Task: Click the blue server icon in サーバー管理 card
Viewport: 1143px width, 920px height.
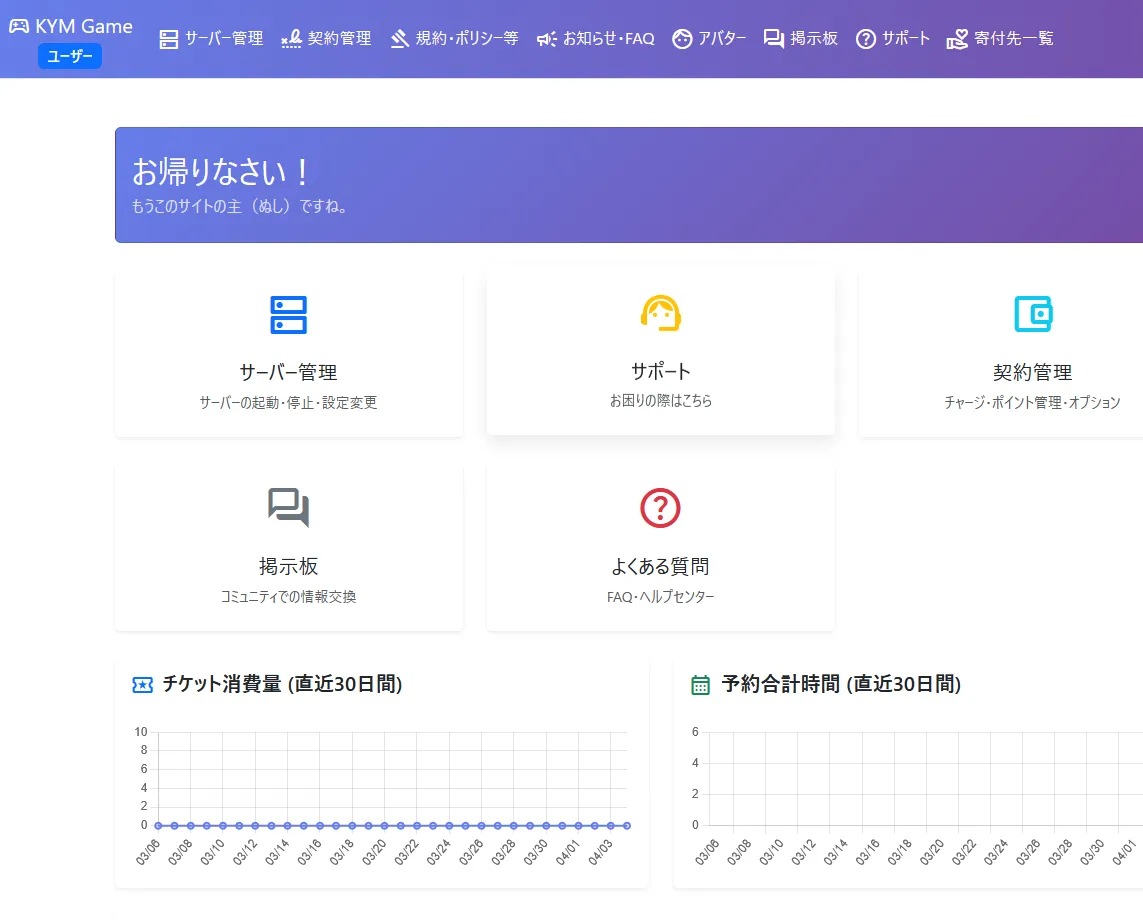Action: tap(288, 315)
